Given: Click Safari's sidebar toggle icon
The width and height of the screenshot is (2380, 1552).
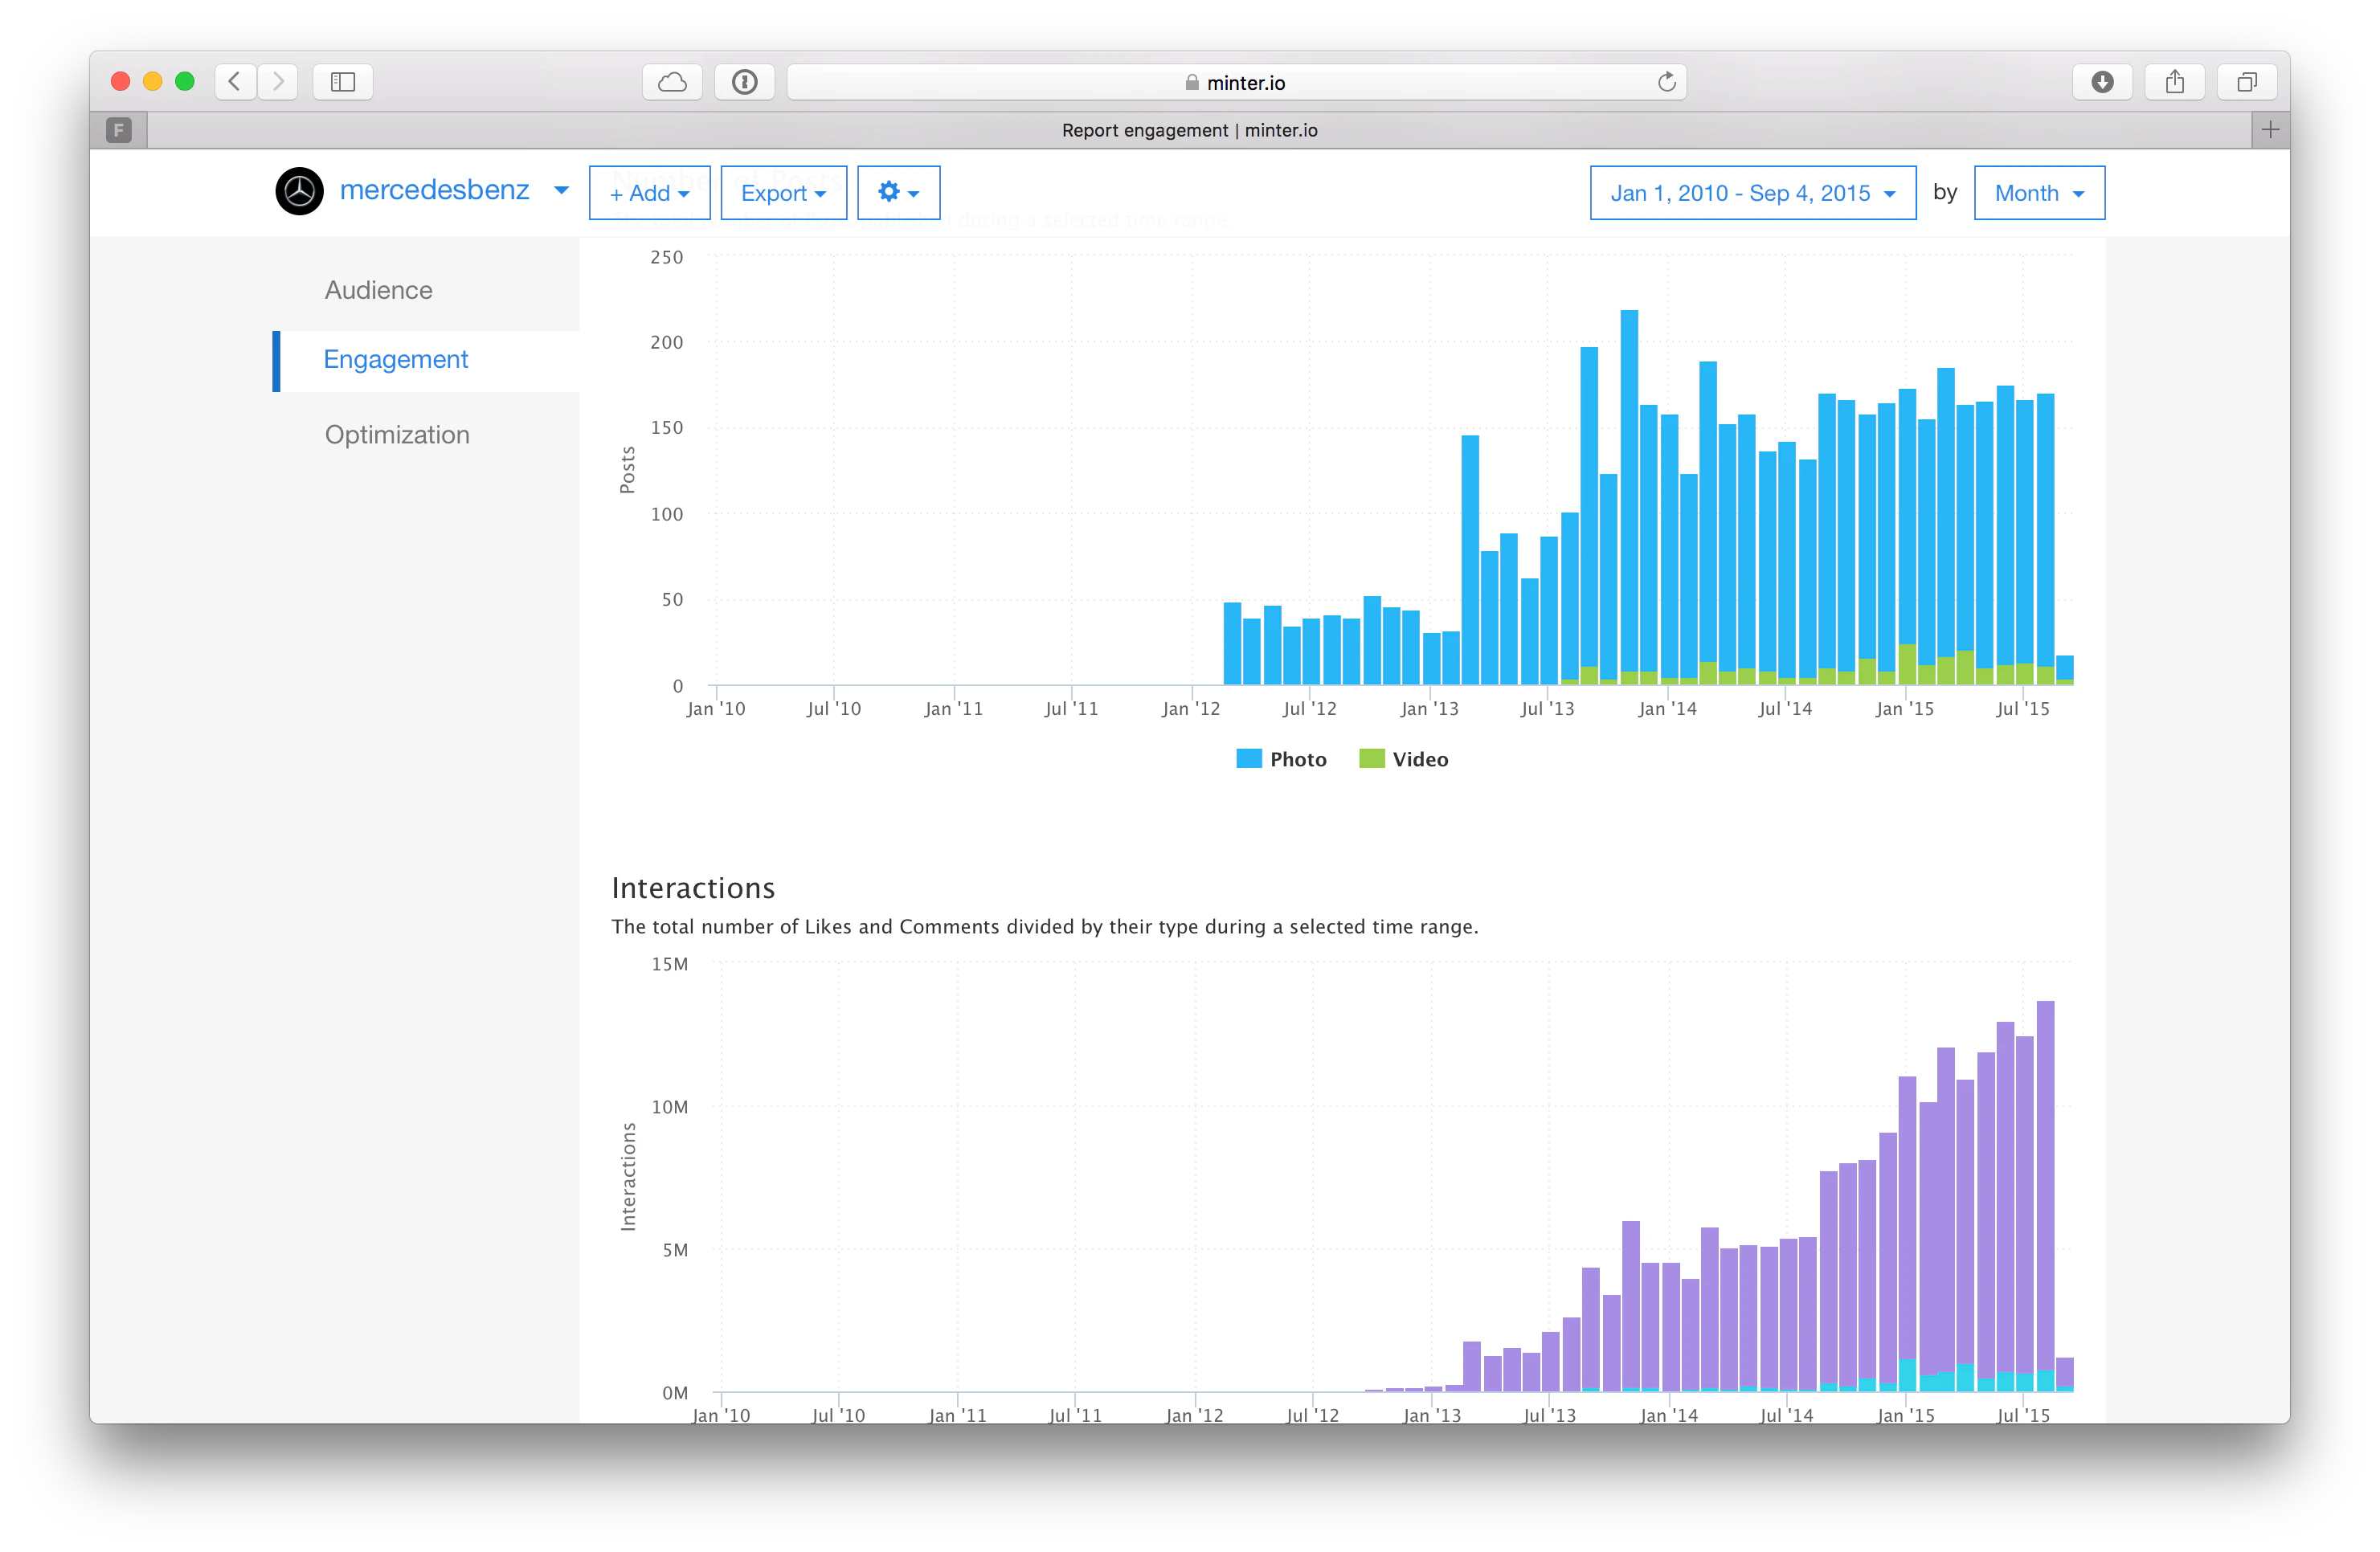Looking at the screenshot, I should tap(343, 82).
